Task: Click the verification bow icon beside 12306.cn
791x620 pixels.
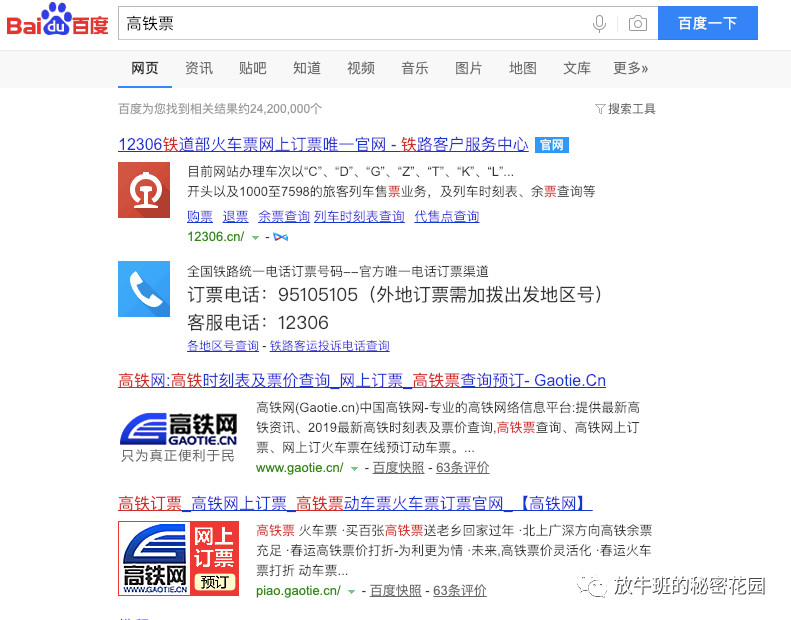Action: (x=280, y=237)
